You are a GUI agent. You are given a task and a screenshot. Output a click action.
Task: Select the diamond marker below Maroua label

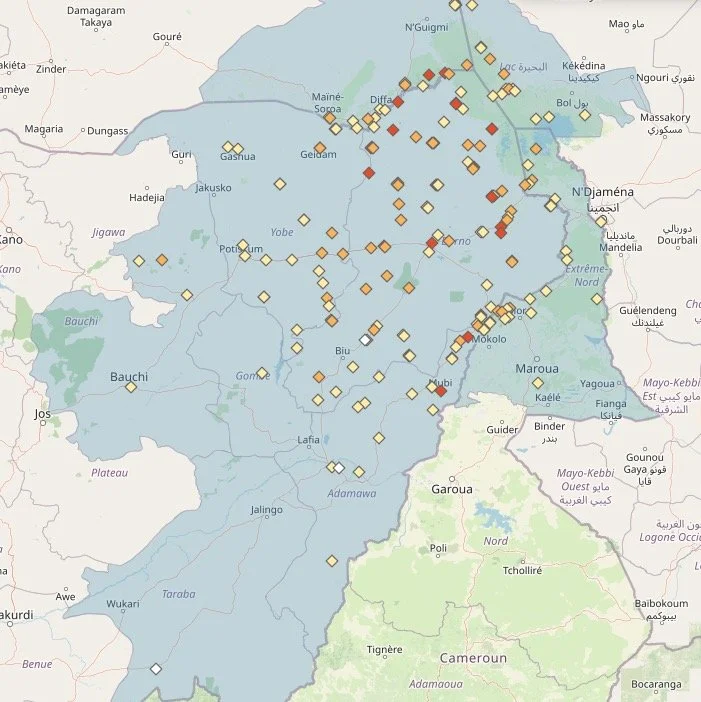[x=538, y=383]
